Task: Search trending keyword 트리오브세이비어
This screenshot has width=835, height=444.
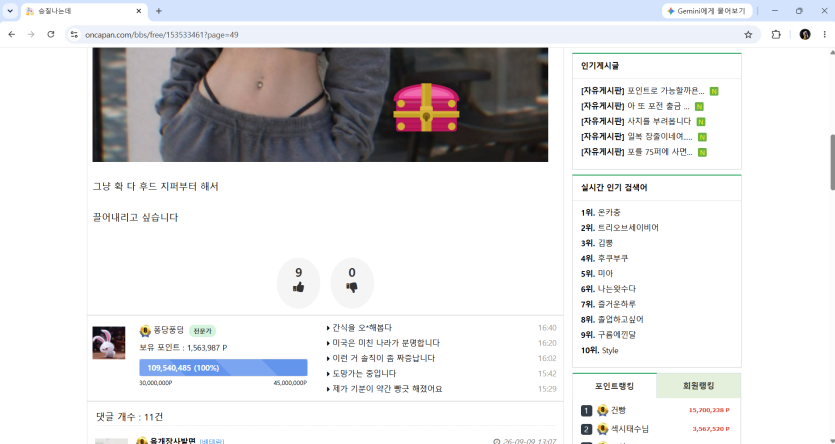Action: point(628,228)
